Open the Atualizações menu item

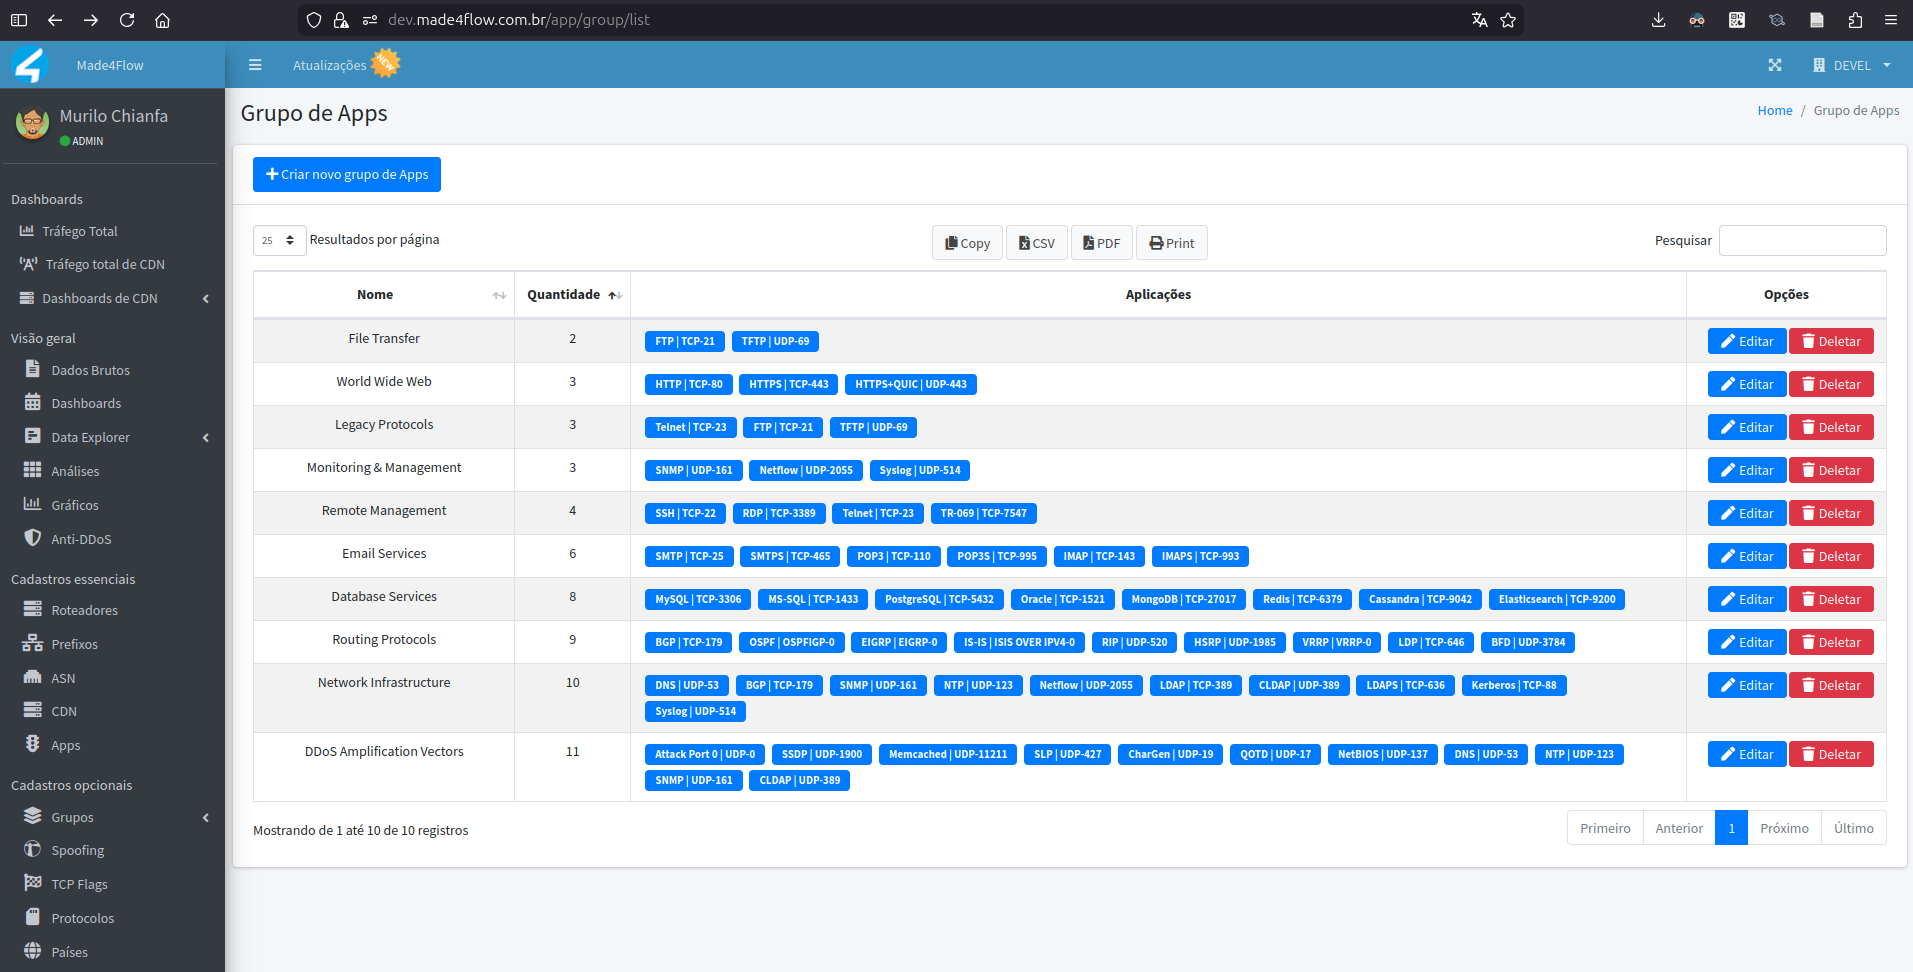pyautogui.click(x=330, y=65)
